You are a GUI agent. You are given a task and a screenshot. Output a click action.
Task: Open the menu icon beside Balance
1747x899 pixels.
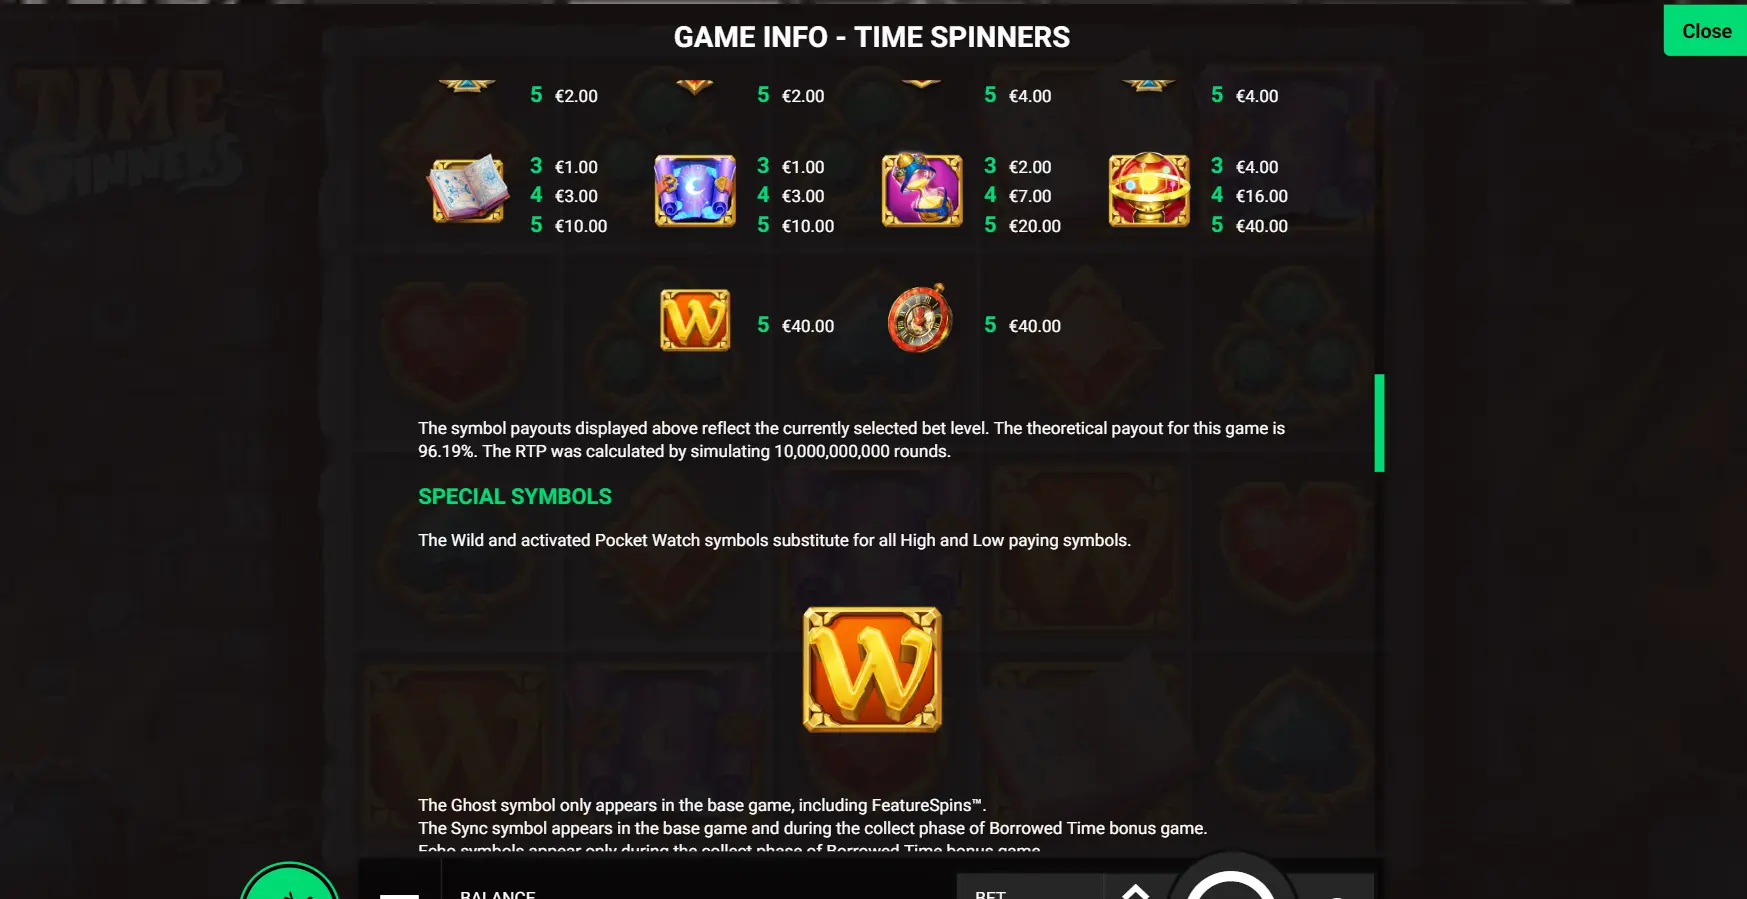[x=399, y=894]
